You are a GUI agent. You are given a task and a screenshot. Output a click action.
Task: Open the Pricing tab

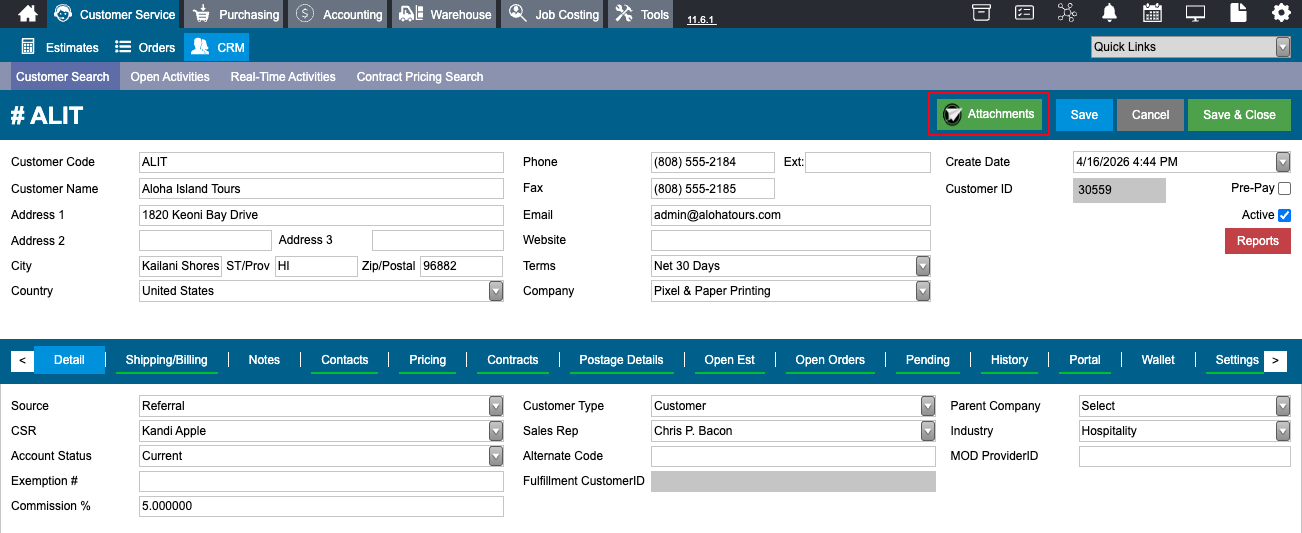428,360
